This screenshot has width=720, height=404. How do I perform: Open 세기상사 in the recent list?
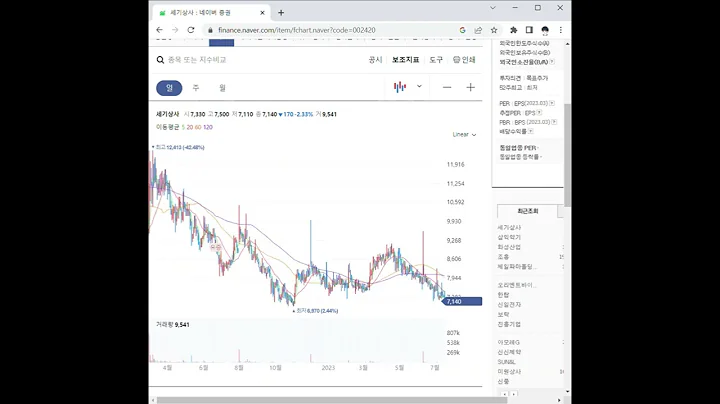point(509,228)
